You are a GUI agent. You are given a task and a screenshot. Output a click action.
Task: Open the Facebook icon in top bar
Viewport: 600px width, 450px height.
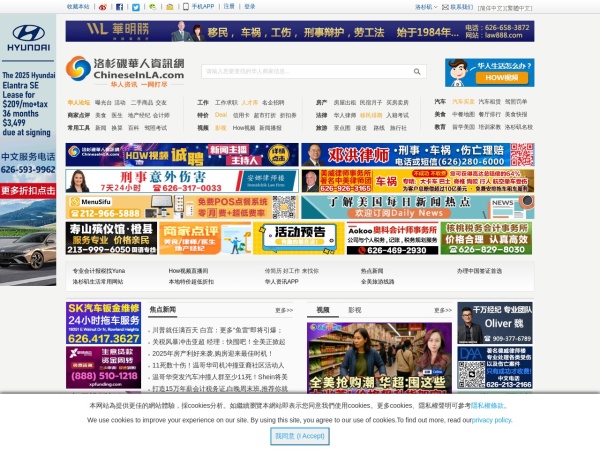pyautogui.click(x=119, y=7)
